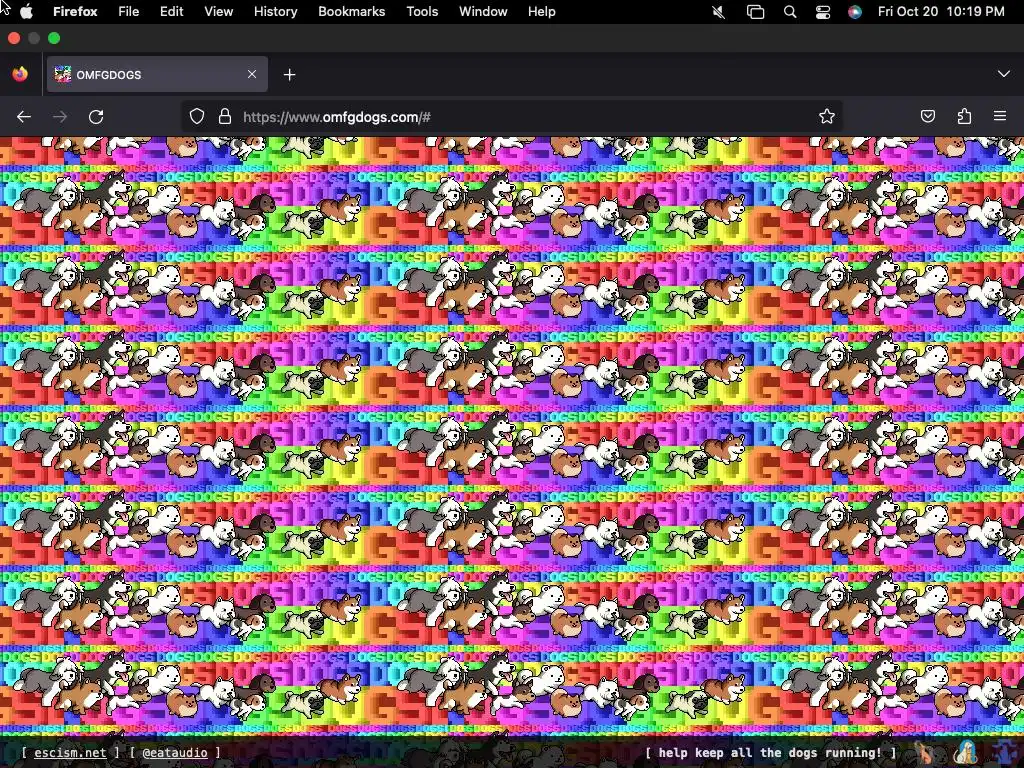Open Firefox View pinned icon

click(20, 74)
